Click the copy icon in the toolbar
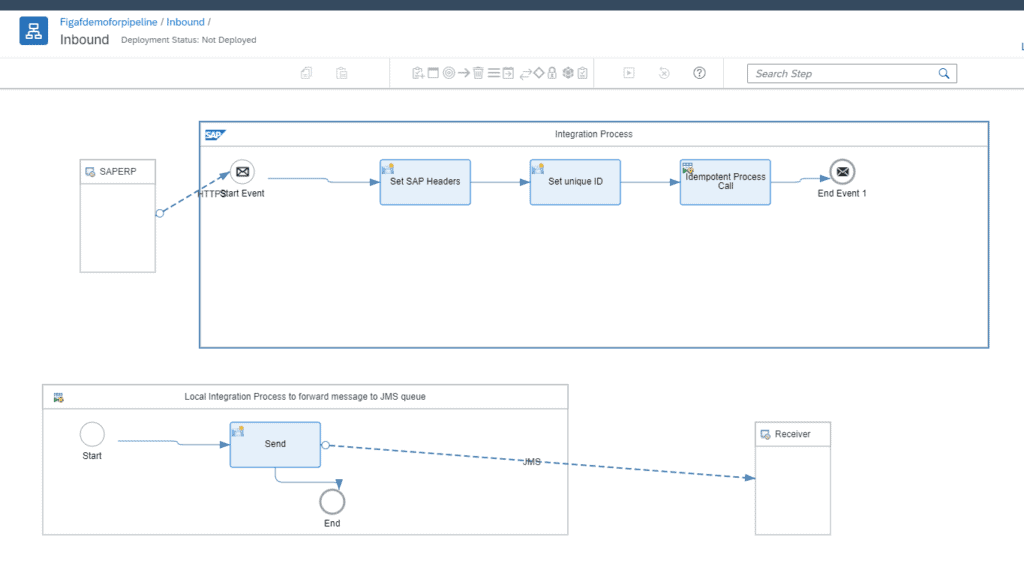The height and width of the screenshot is (582, 1024). pos(306,73)
